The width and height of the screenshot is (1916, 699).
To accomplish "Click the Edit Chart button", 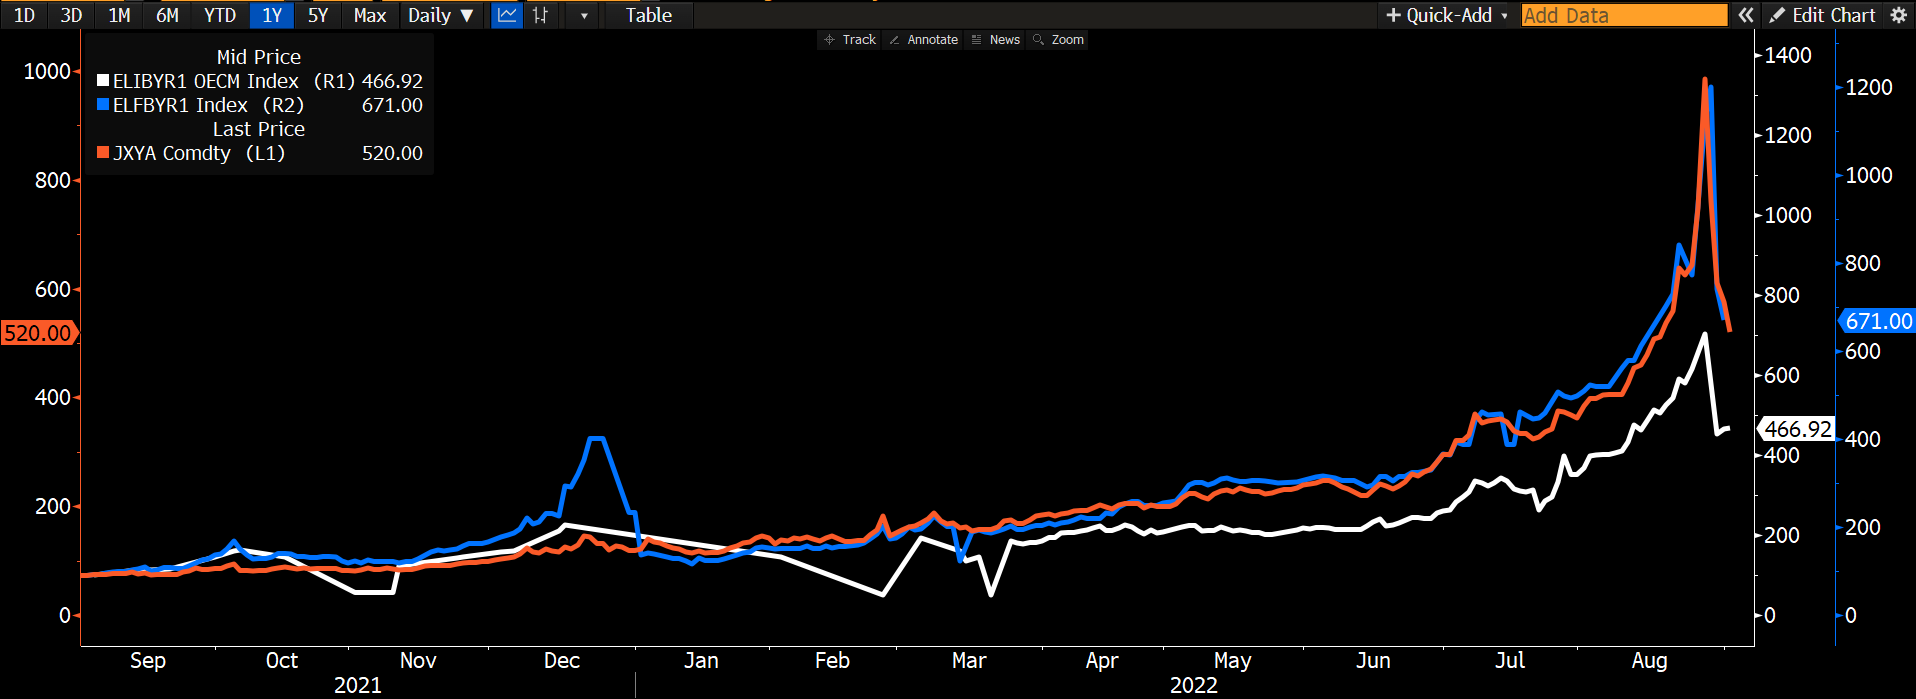I will pyautogui.click(x=1822, y=15).
